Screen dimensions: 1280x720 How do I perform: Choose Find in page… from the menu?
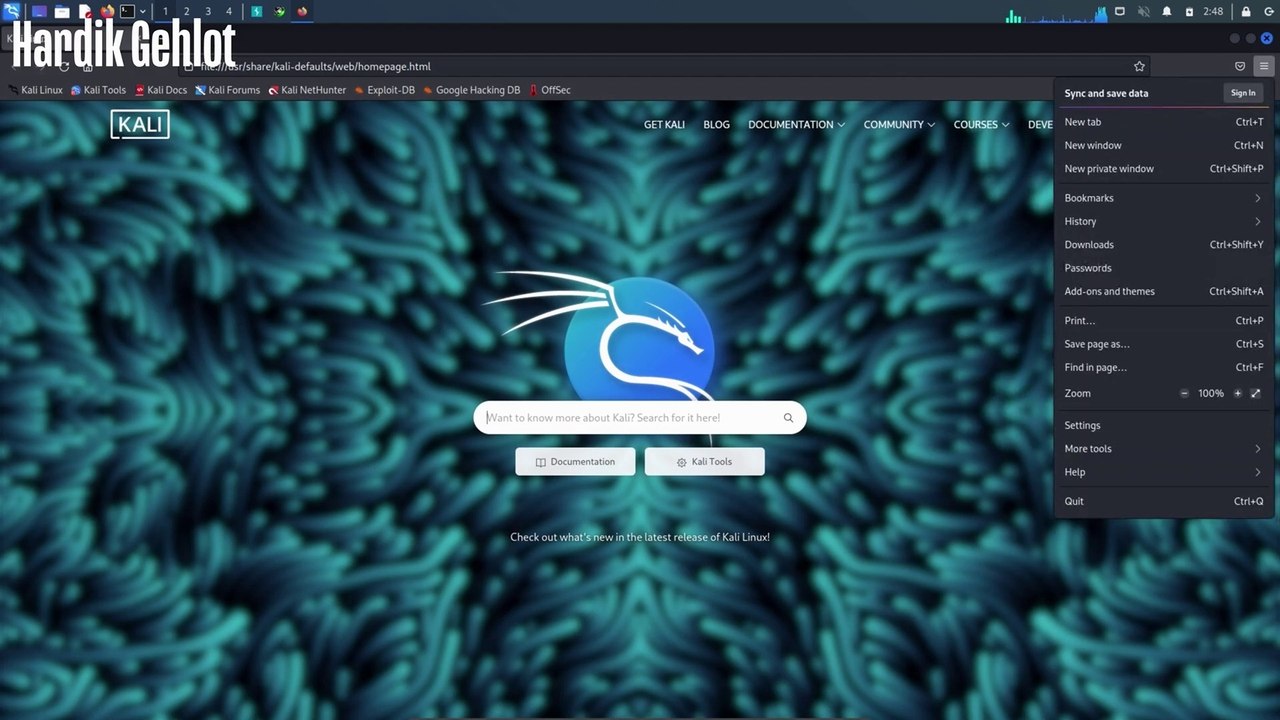coord(1164,368)
